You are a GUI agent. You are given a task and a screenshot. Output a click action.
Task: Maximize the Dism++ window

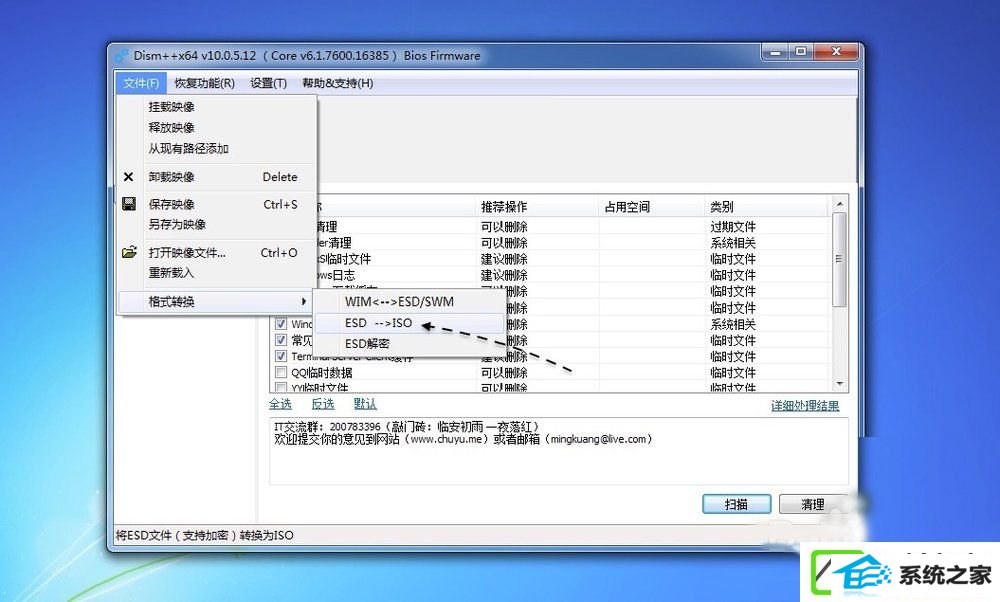[x=801, y=52]
